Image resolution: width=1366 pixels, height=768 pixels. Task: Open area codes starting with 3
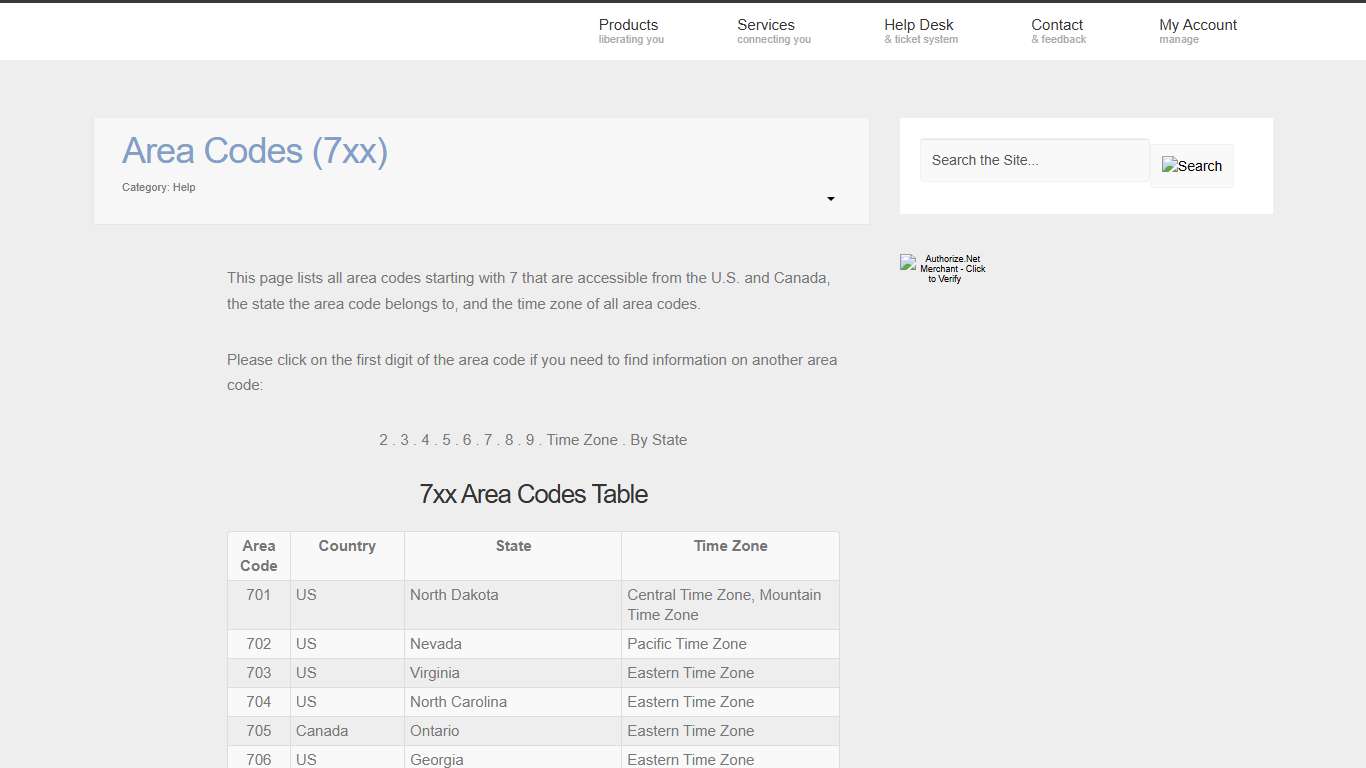404,439
